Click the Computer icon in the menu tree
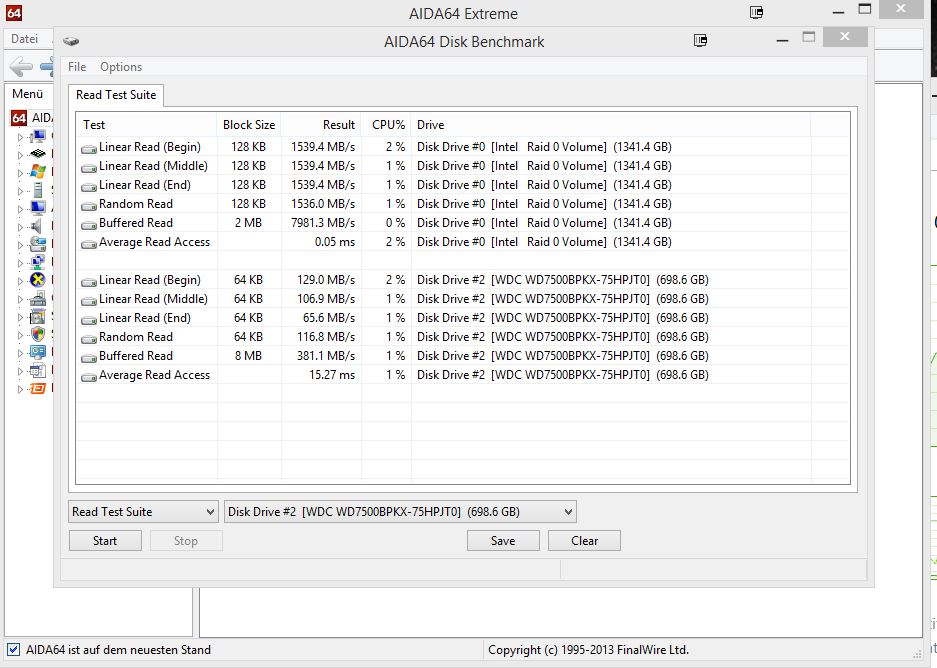The width and height of the screenshot is (937, 668). 38,136
